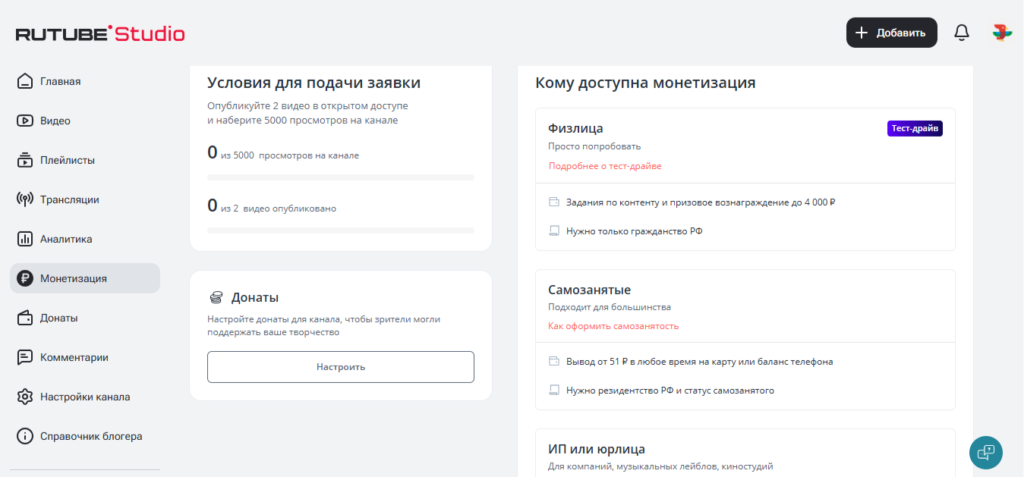
Task: Click text Вывод от 51 ₽ в любое время
Action: (x=699, y=361)
